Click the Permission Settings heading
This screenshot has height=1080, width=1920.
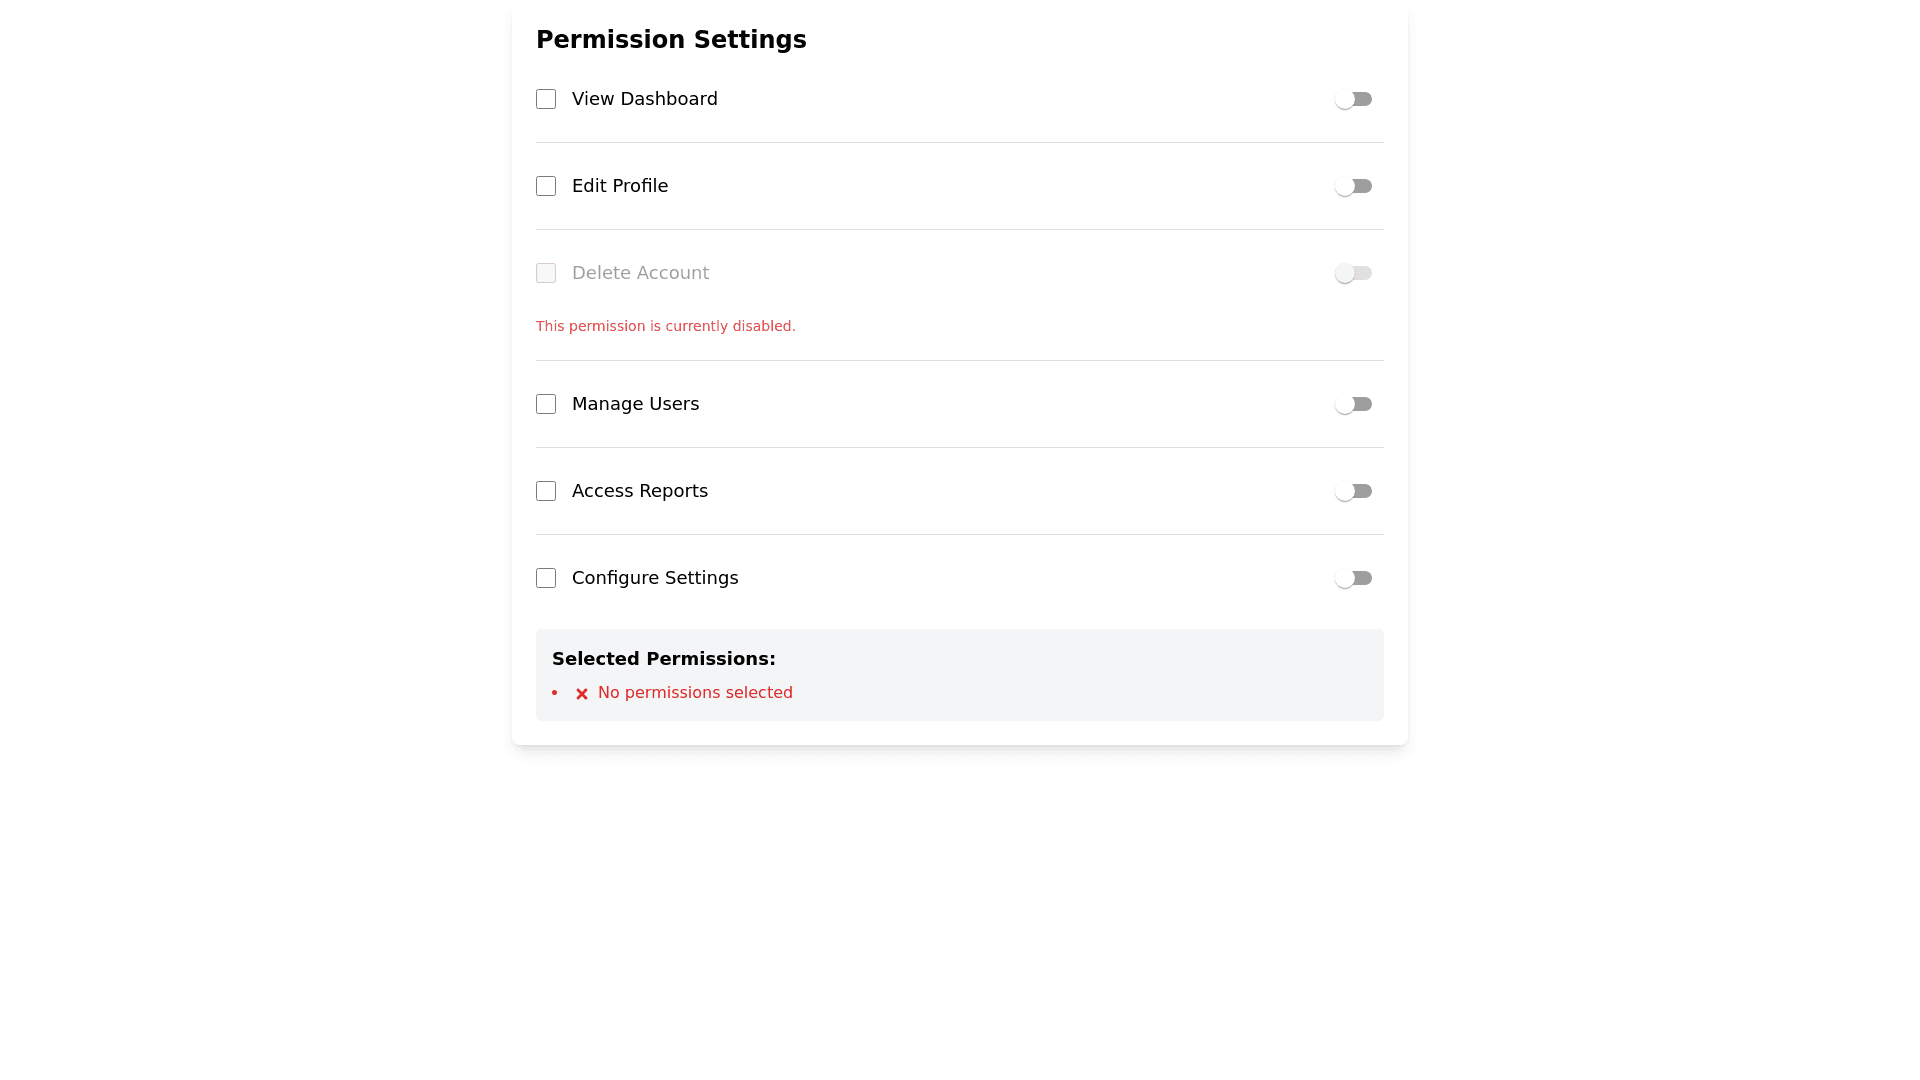coord(671,40)
